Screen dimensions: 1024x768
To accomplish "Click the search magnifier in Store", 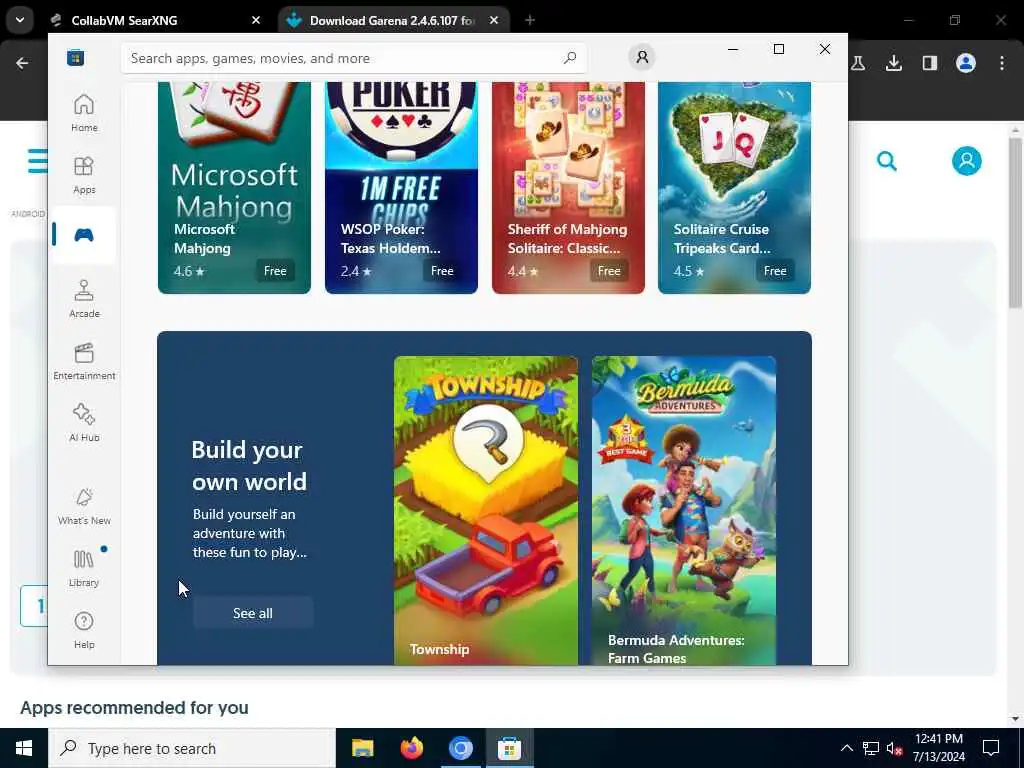I will click(x=569, y=58).
